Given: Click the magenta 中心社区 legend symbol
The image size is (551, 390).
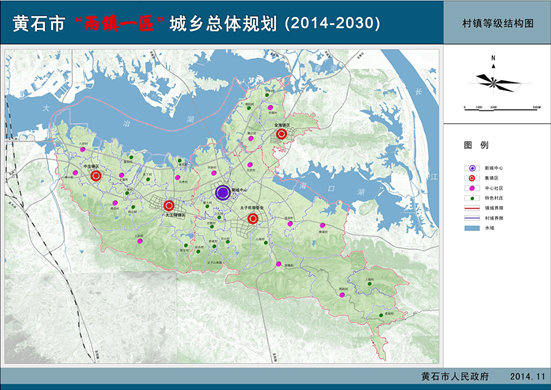Looking at the screenshot, I should tap(472, 188).
